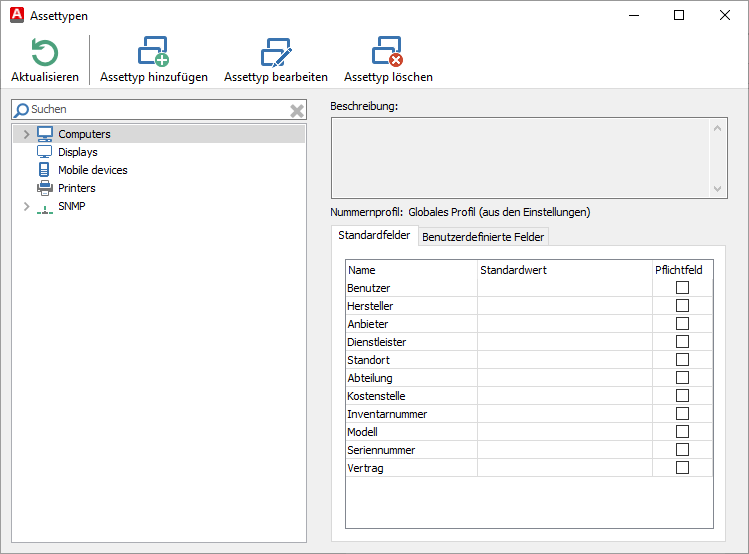This screenshot has width=749, height=554.
Task: Click the Abteilung field name cell
Action: (411, 378)
